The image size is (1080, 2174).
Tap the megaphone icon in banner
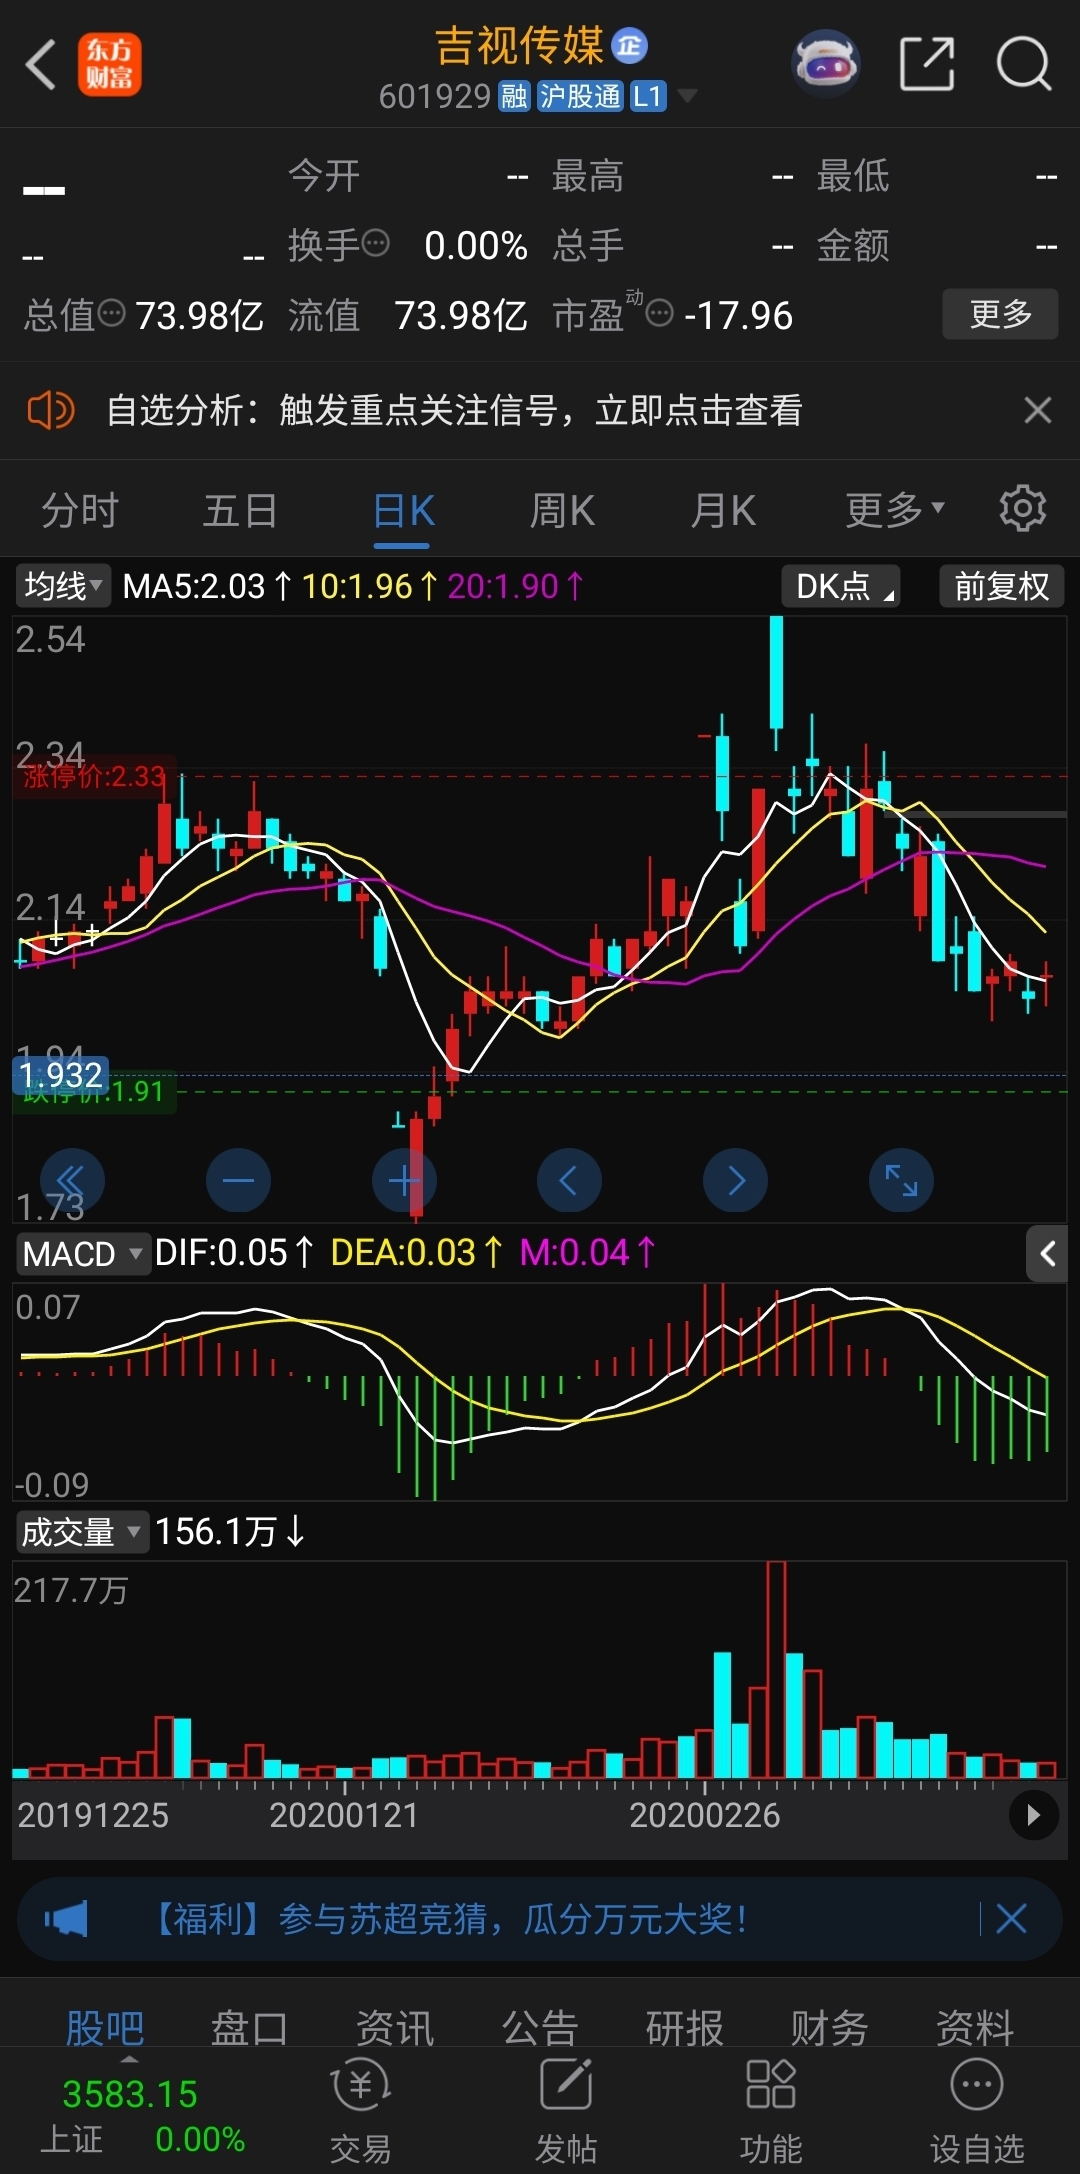tap(66, 1919)
